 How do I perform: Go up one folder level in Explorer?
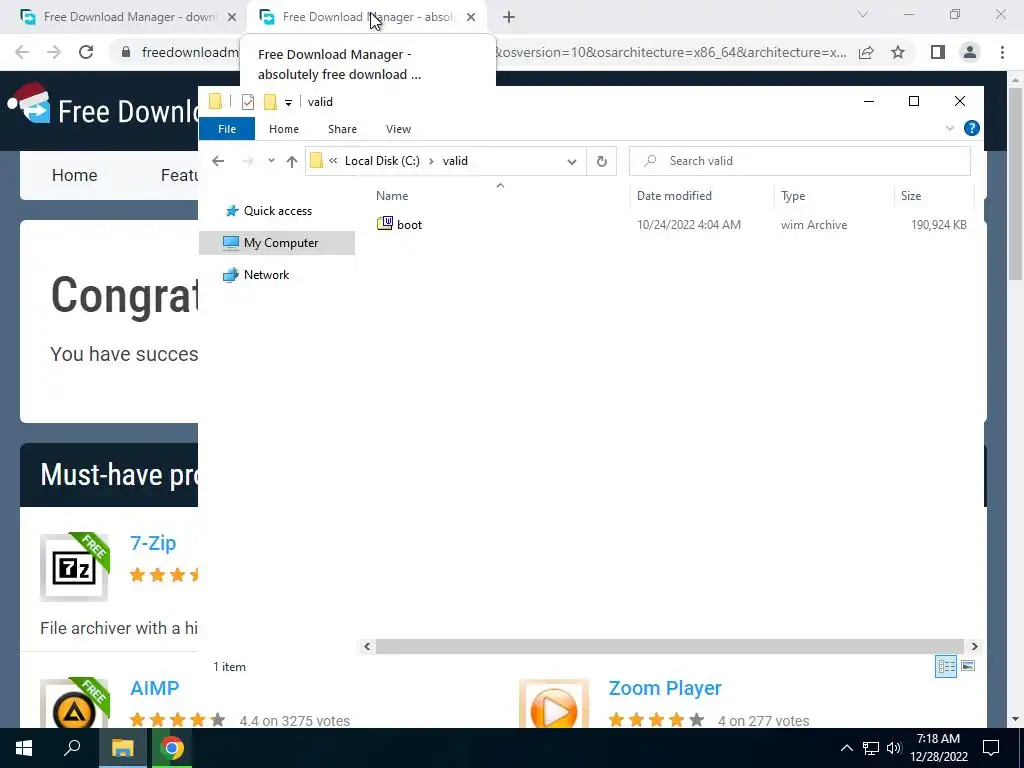pyautogui.click(x=291, y=161)
